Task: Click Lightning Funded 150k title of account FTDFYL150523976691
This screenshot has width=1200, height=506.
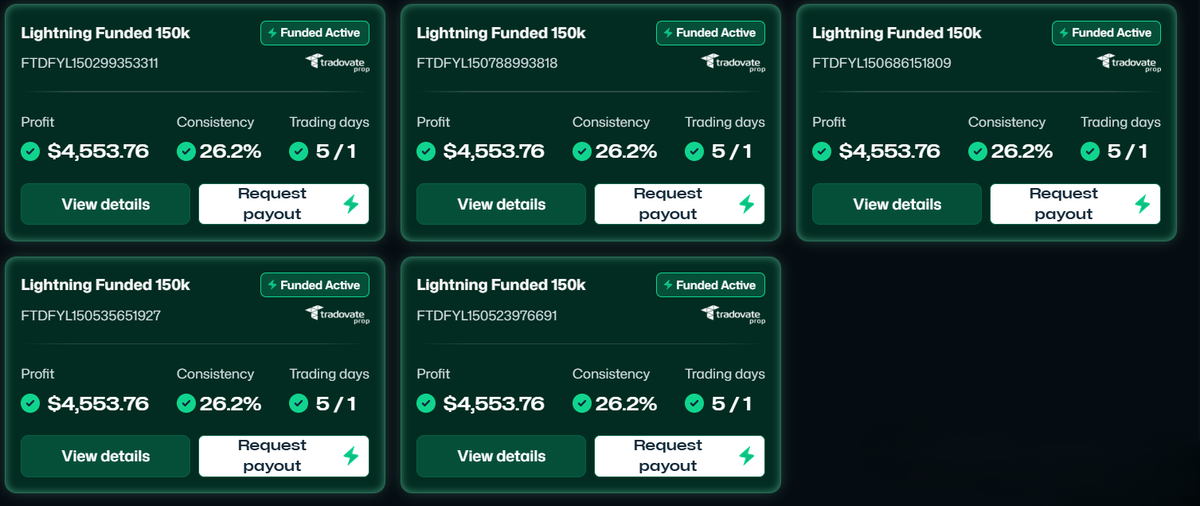Action: point(501,285)
